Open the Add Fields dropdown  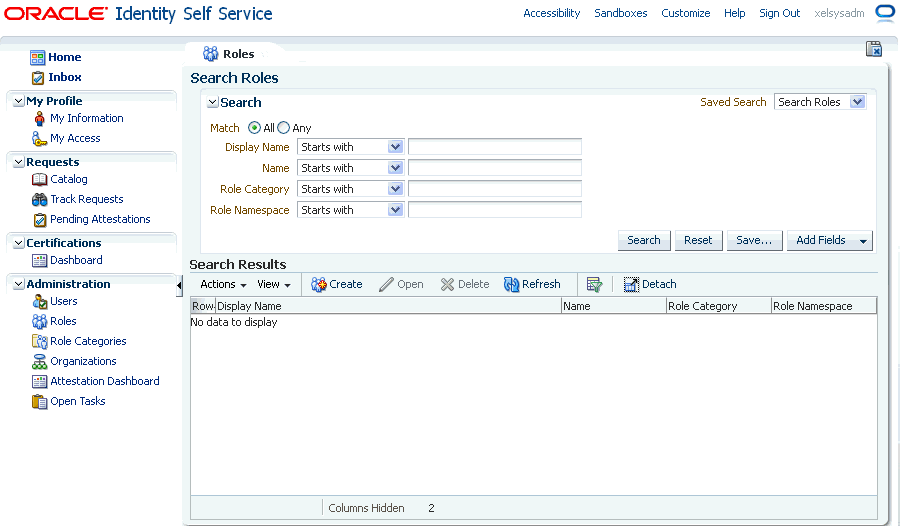click(830, 241)
